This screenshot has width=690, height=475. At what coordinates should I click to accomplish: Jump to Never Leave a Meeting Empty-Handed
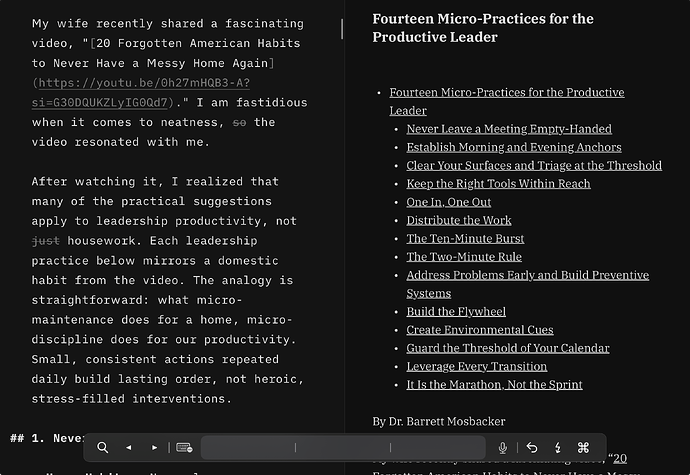click(x=508, y=129)
